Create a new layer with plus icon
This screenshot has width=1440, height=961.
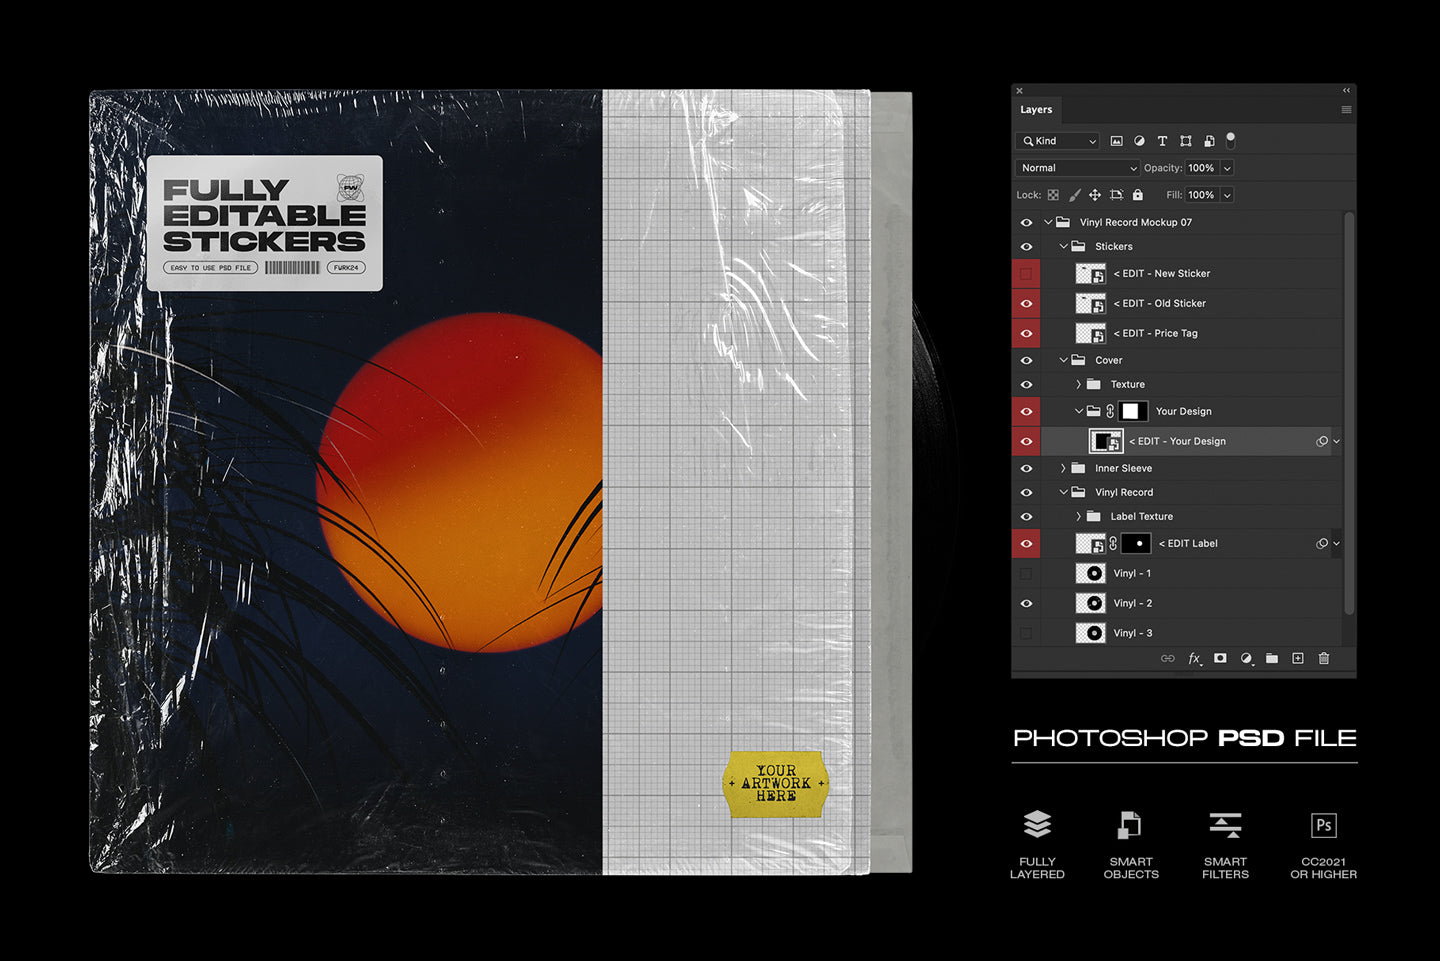(x=1297, y=658)
